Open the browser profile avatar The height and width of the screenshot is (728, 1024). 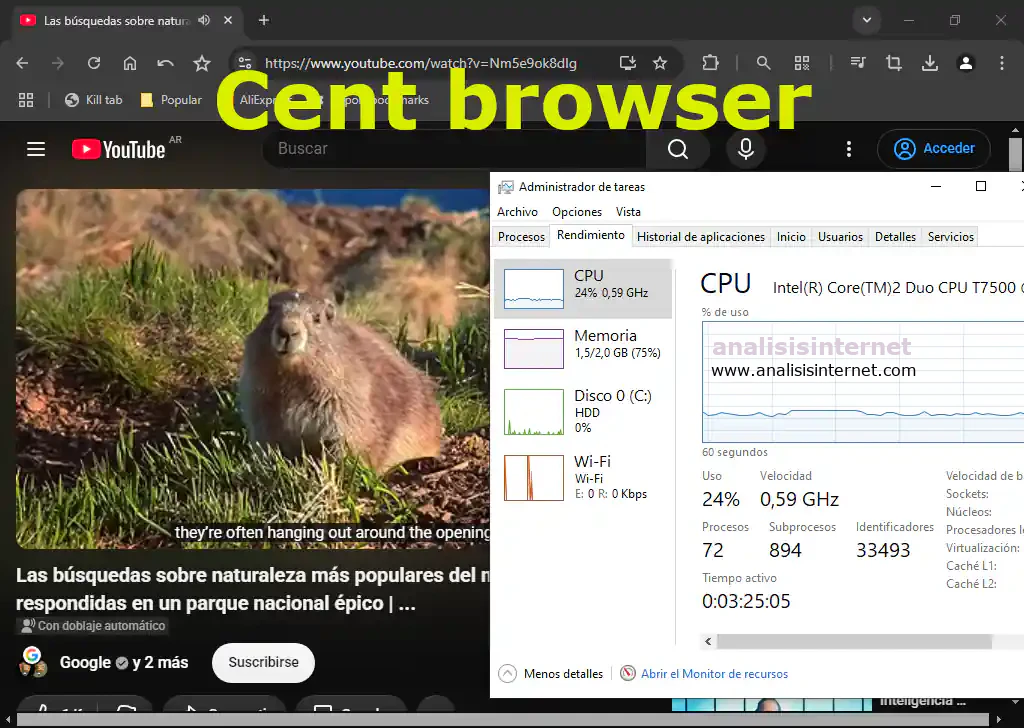tap(965, 63)
